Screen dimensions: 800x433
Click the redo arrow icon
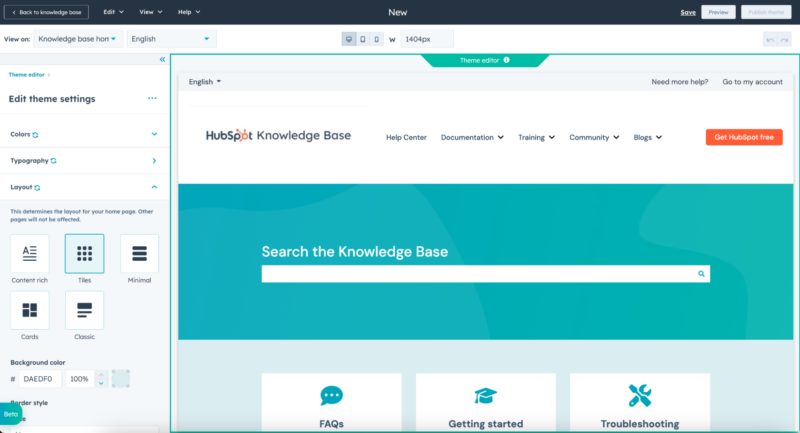(784, 39)
